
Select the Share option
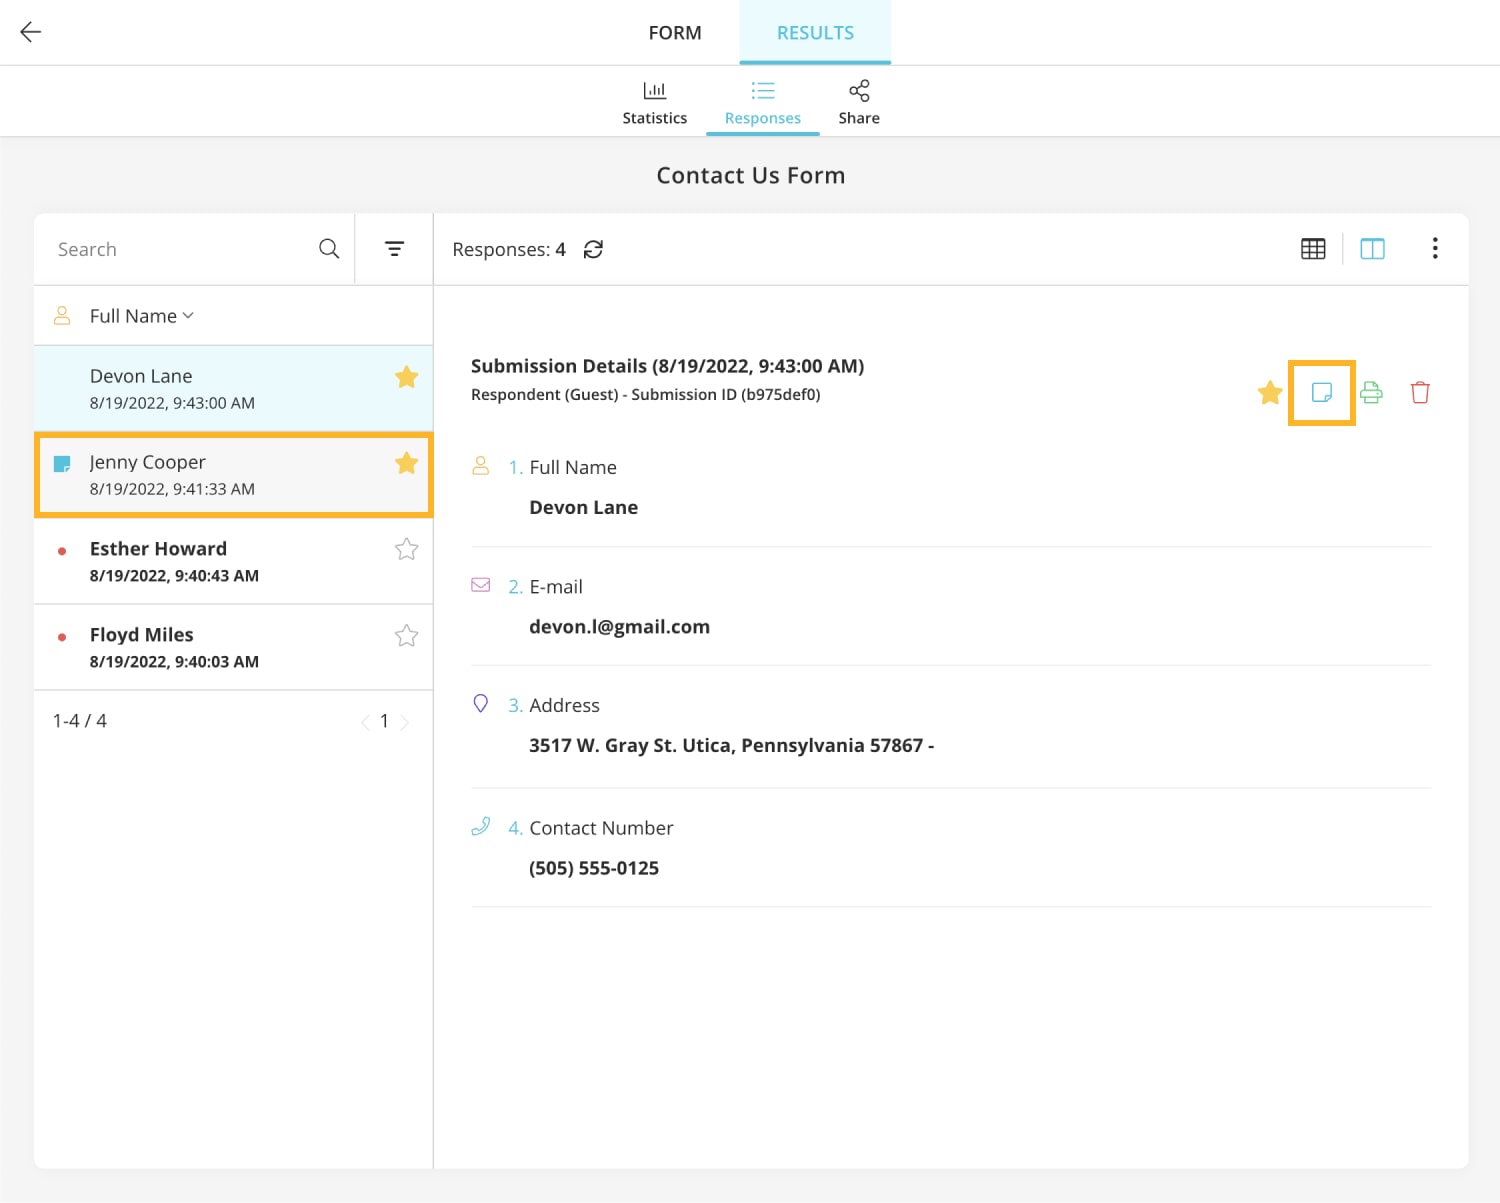click(858, 100)
